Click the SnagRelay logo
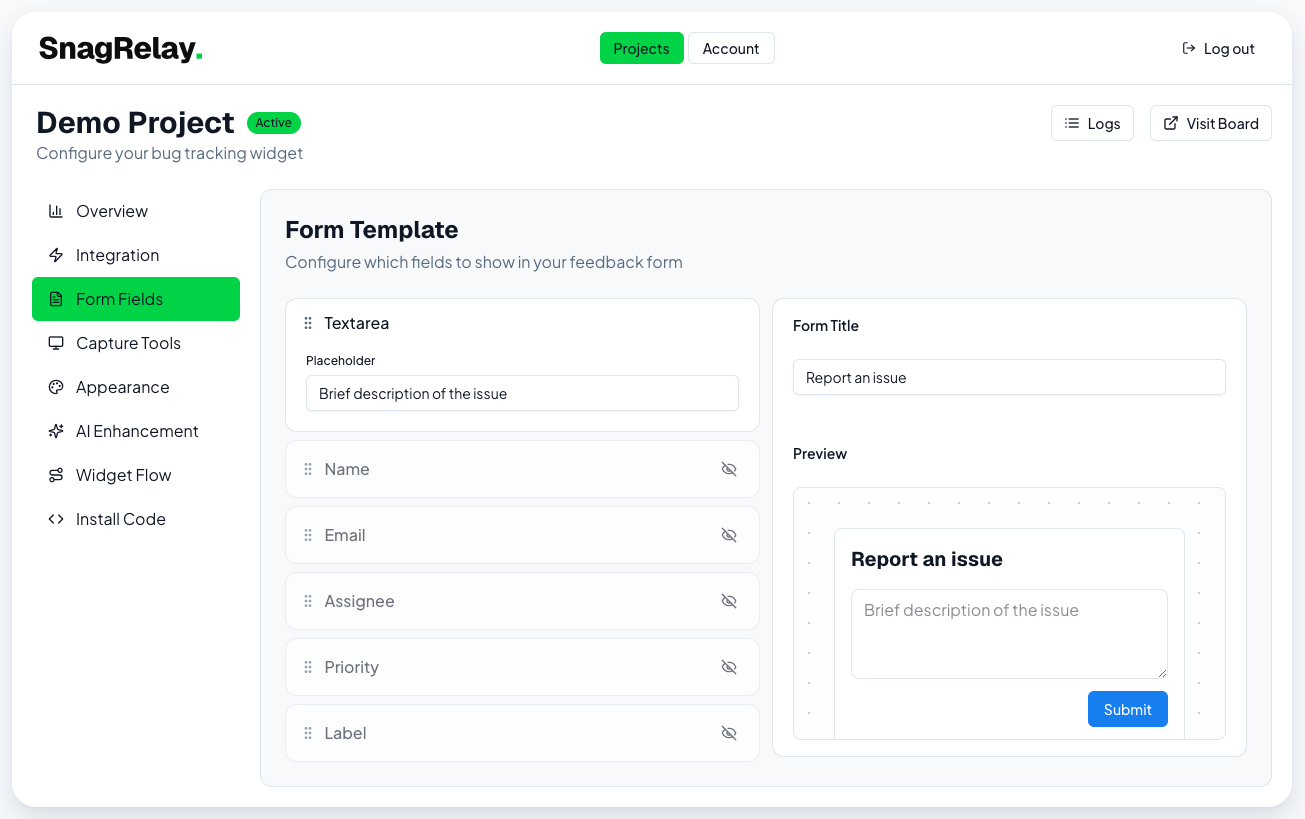 [x=120, y=48]
